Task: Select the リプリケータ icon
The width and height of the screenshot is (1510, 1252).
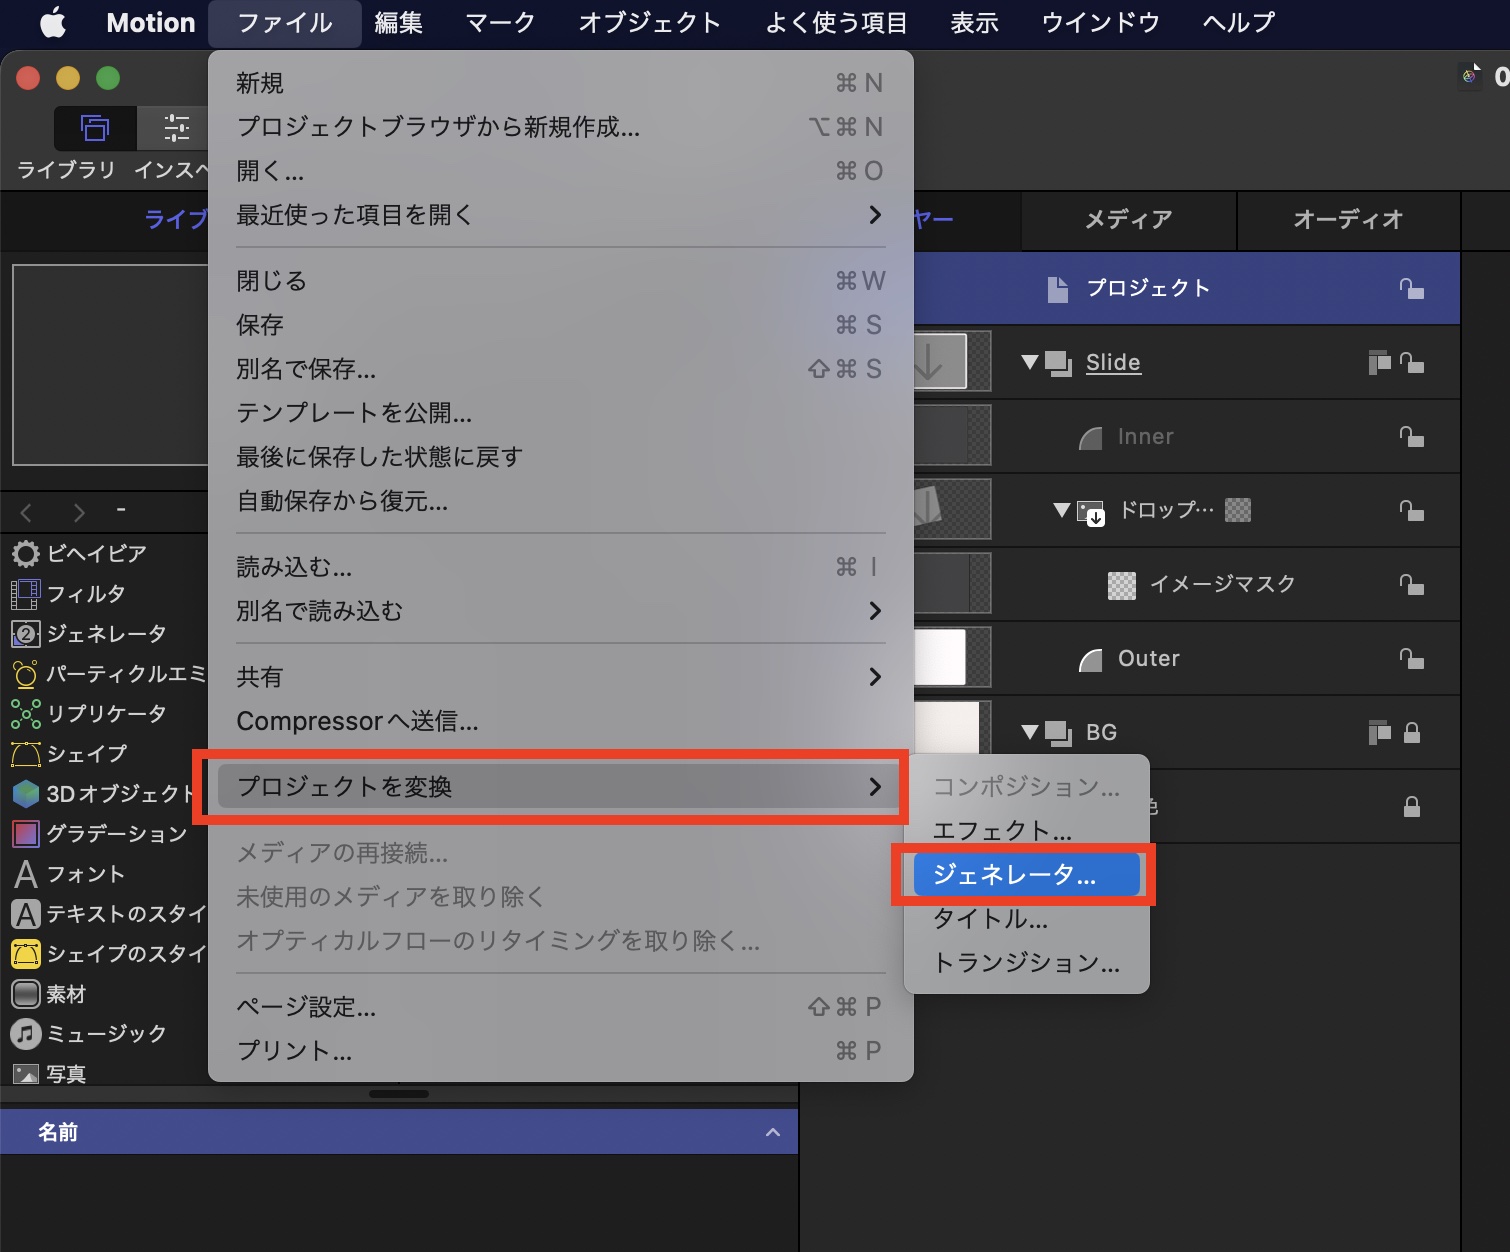Action: [x=26, y=714]
